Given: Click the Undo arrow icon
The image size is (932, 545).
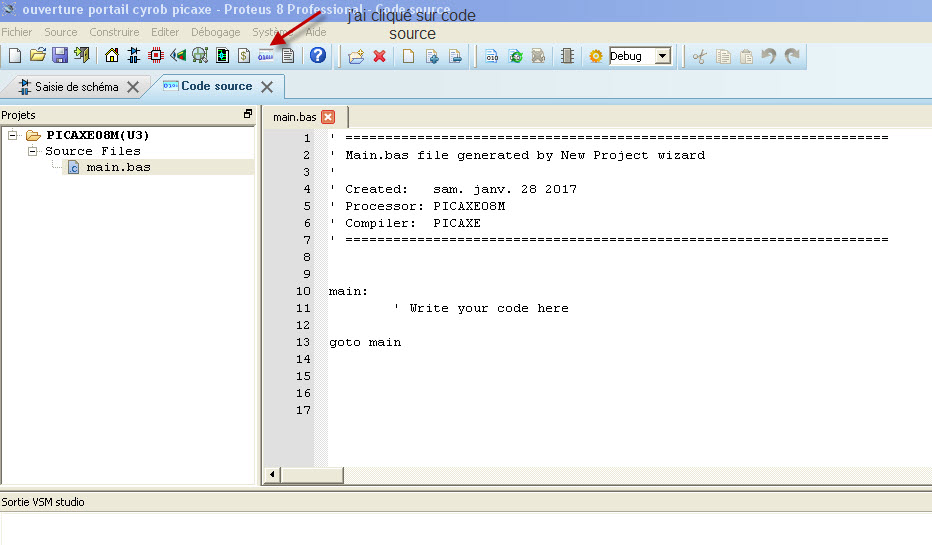Looking at the screenshot, I should (769, 56).
